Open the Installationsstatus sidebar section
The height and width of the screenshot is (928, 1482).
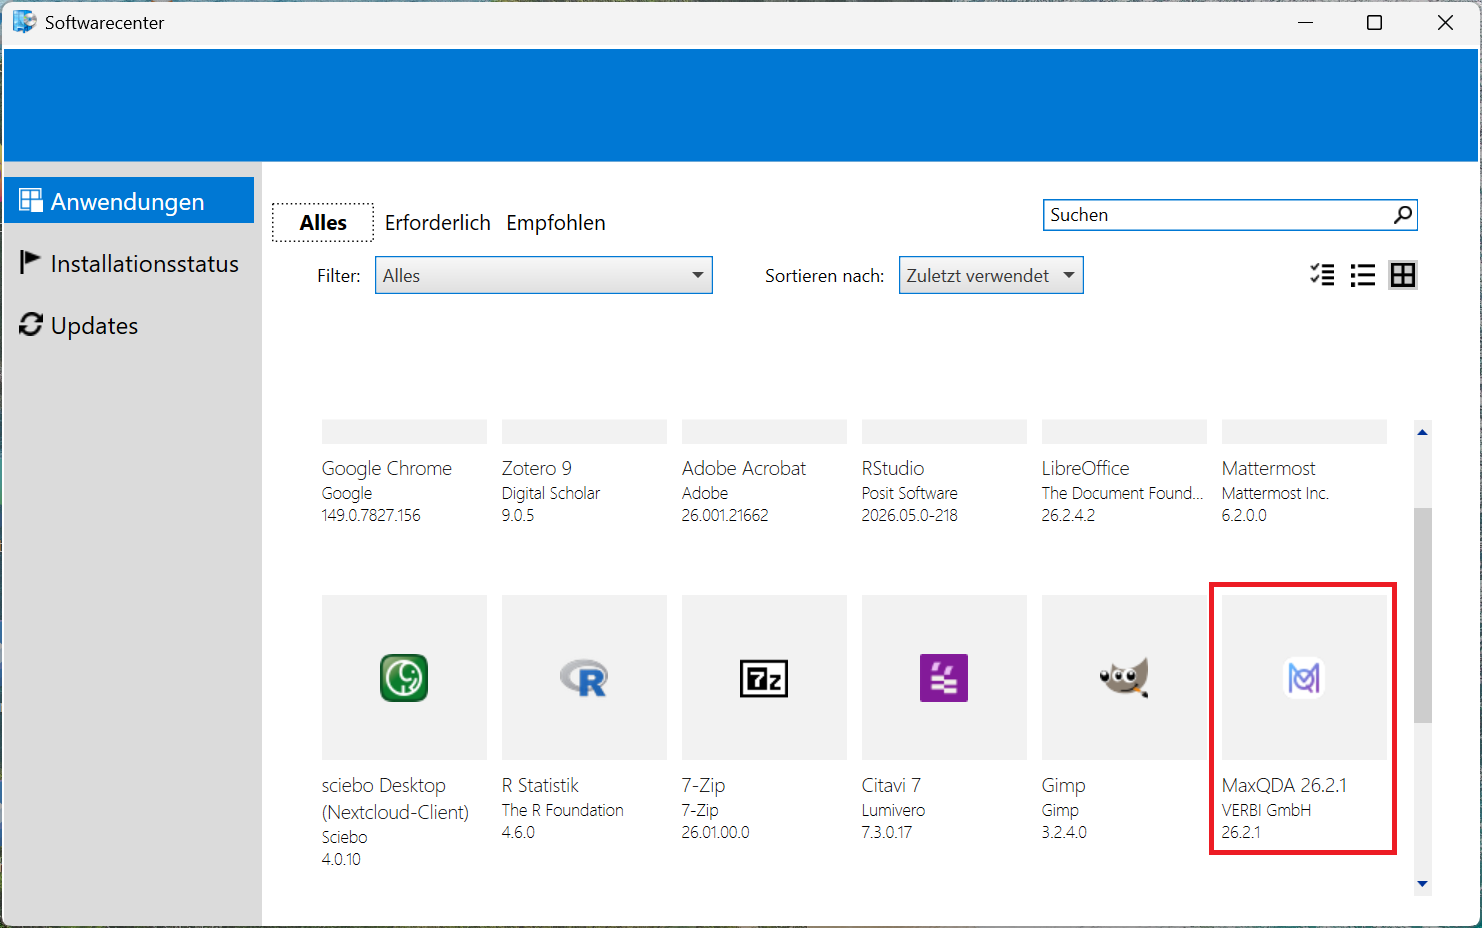click(x=129, y=263)
